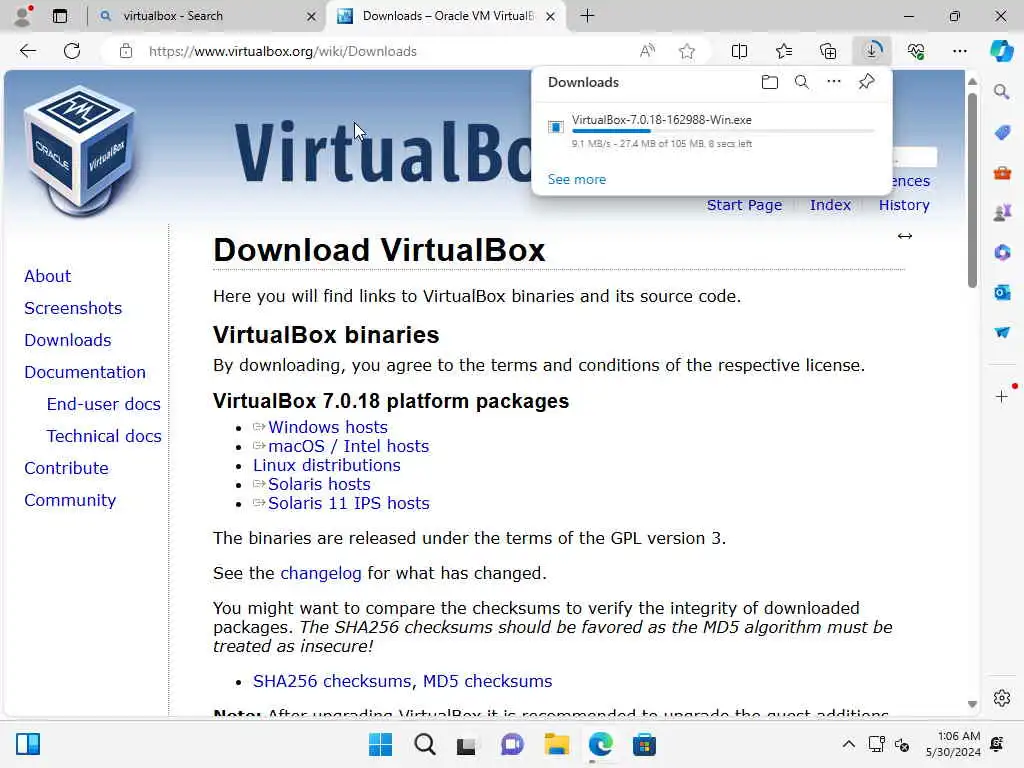
Task: Open more options in Downloads panel
Action: (x=834, y=82)
